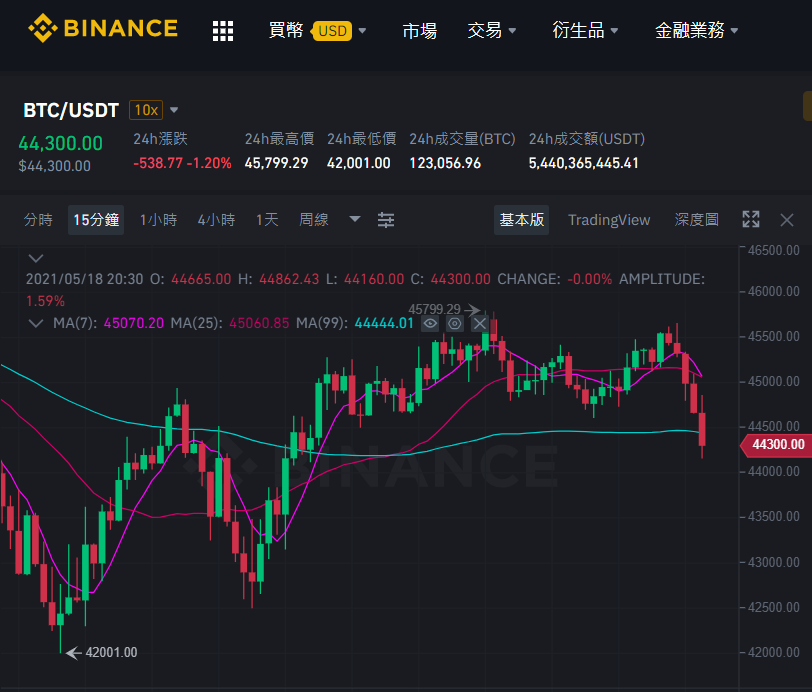Click the 24h turnover 5,440,365,445.41
The width and height of the screenshot is (812, 692).
pyautogui.click(x=583, y=163)
